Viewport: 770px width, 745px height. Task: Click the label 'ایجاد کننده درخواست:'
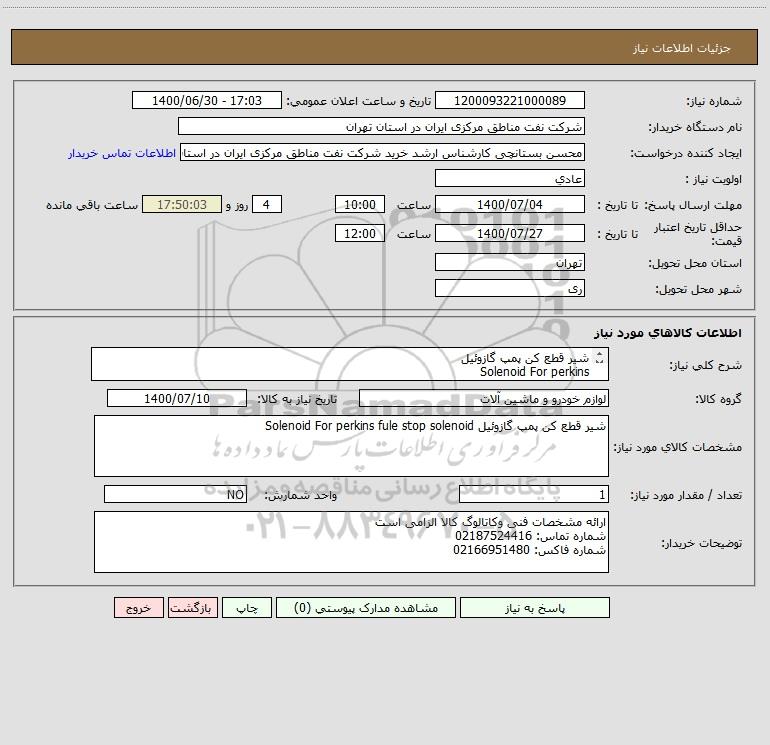[x=686, y=153]
